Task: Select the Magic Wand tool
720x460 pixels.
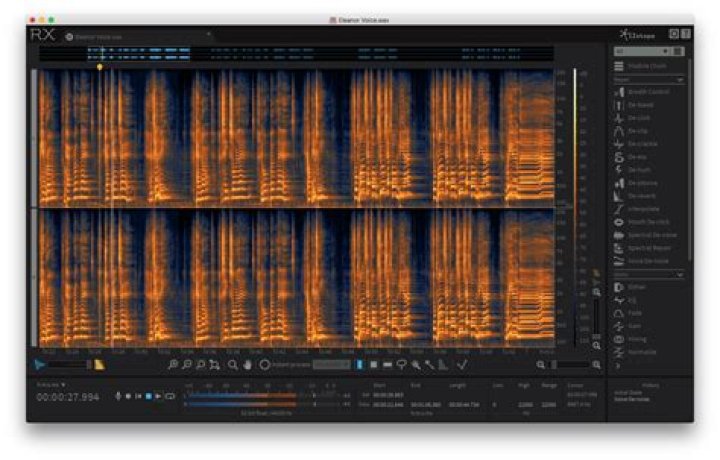Action: pyautogui.click(x=429, y=365)
